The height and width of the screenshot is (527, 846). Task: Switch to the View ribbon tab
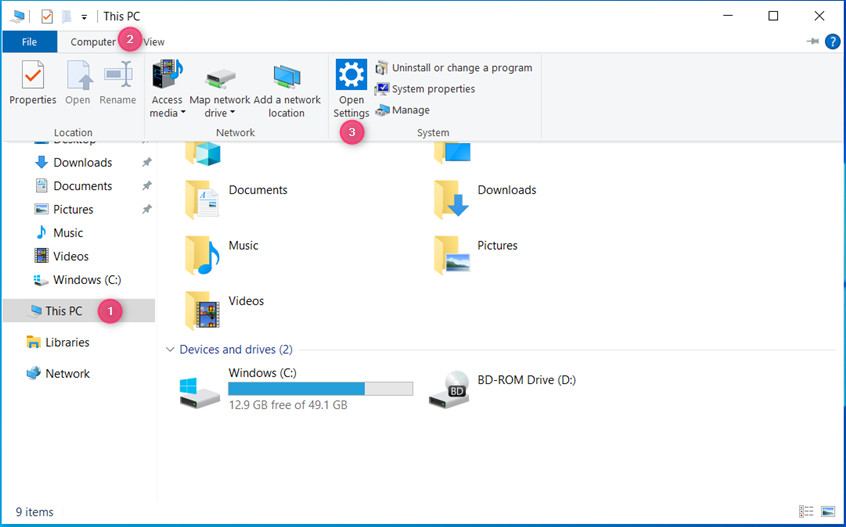154,42
